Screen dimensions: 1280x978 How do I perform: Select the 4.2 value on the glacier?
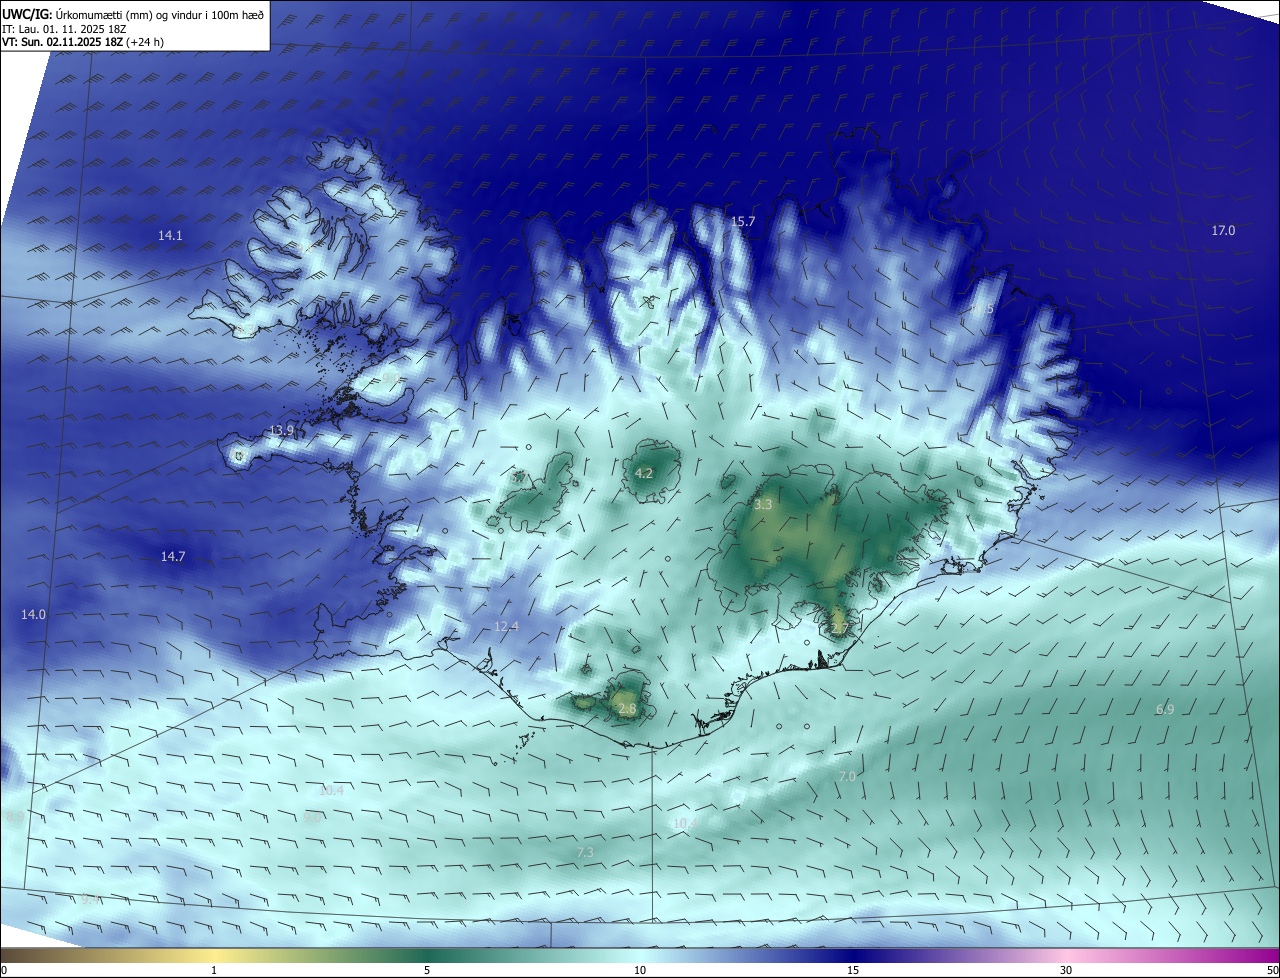[x=644, y=474]
